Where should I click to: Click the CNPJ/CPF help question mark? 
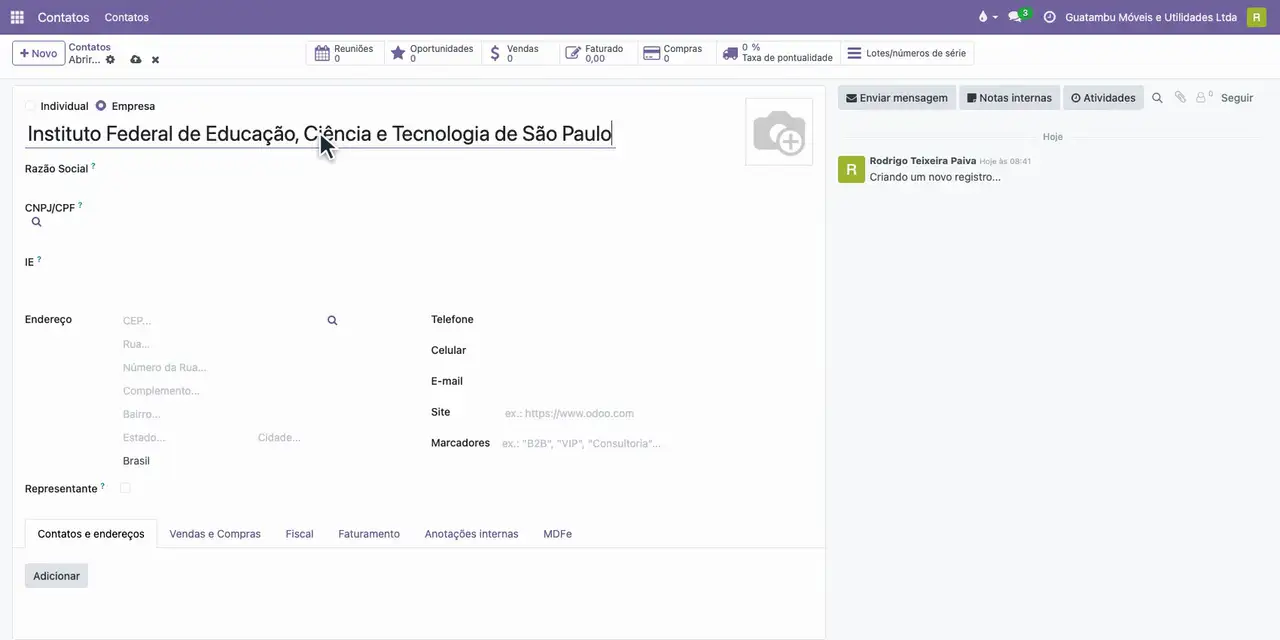(x=80, y=205)
